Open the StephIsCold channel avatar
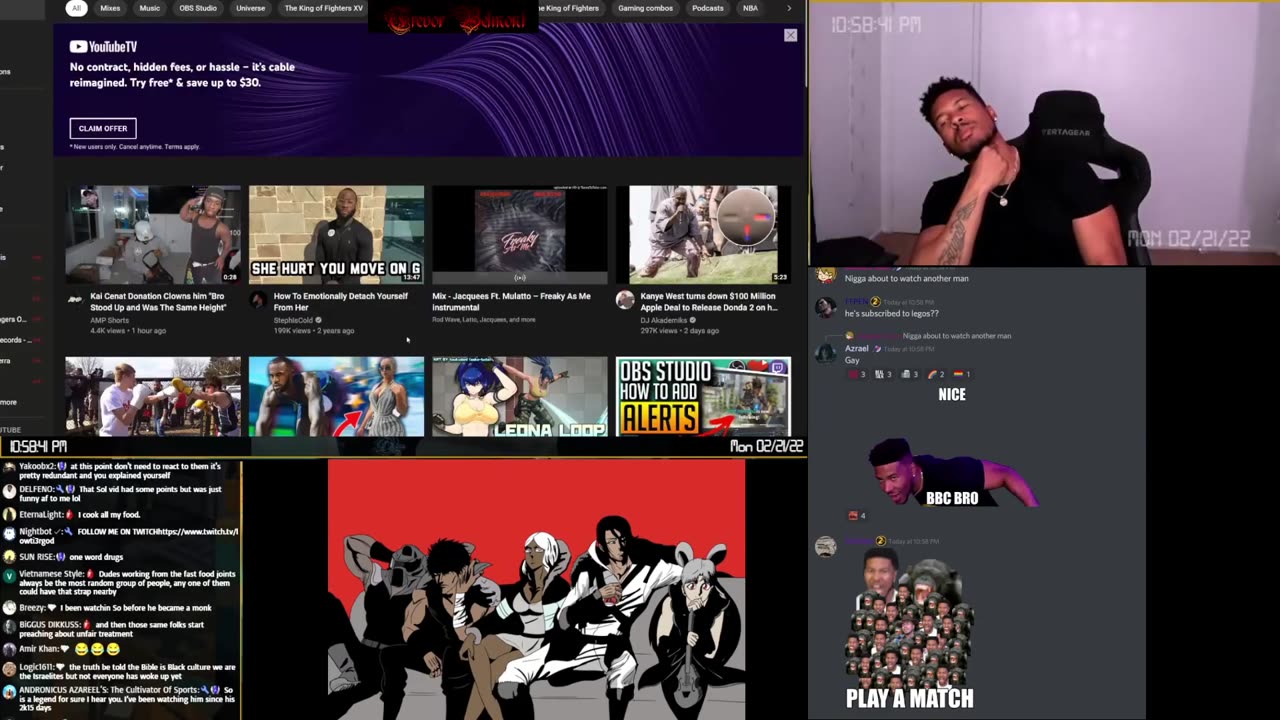 pyautogui.click(x=257, y=300)
